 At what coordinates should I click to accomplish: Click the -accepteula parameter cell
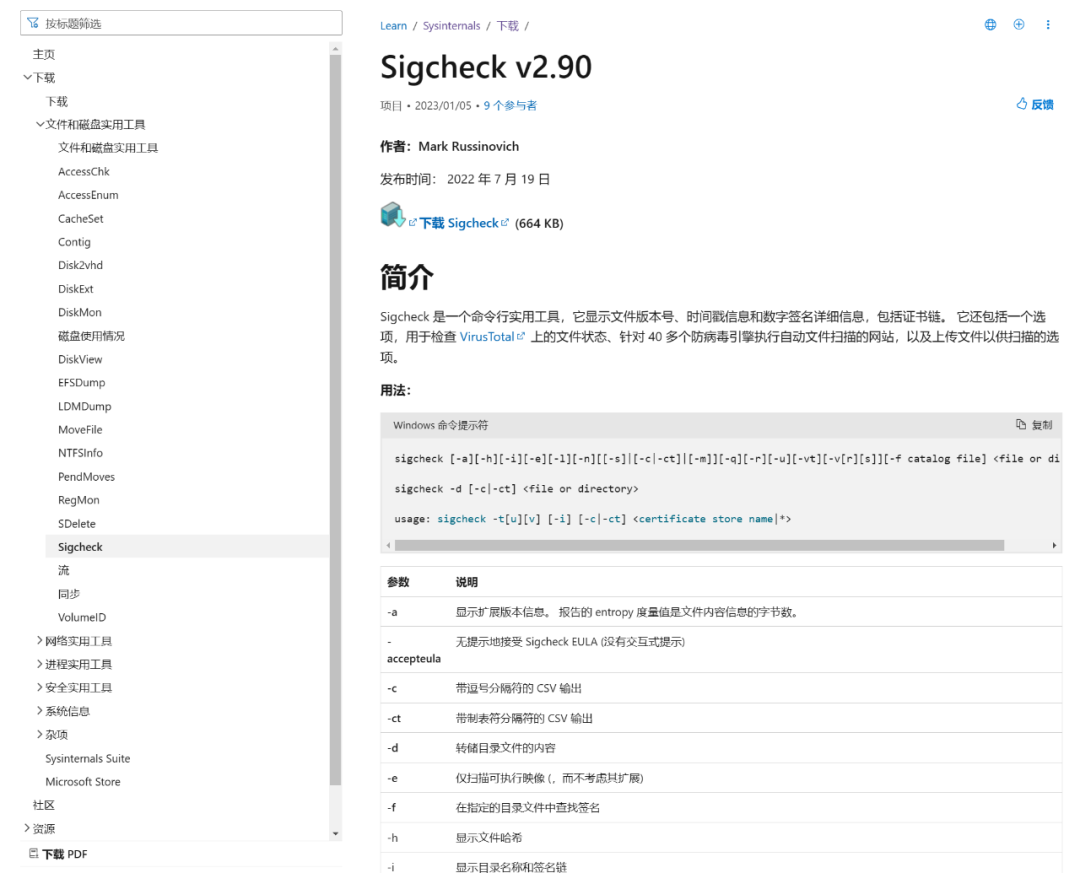414,650
